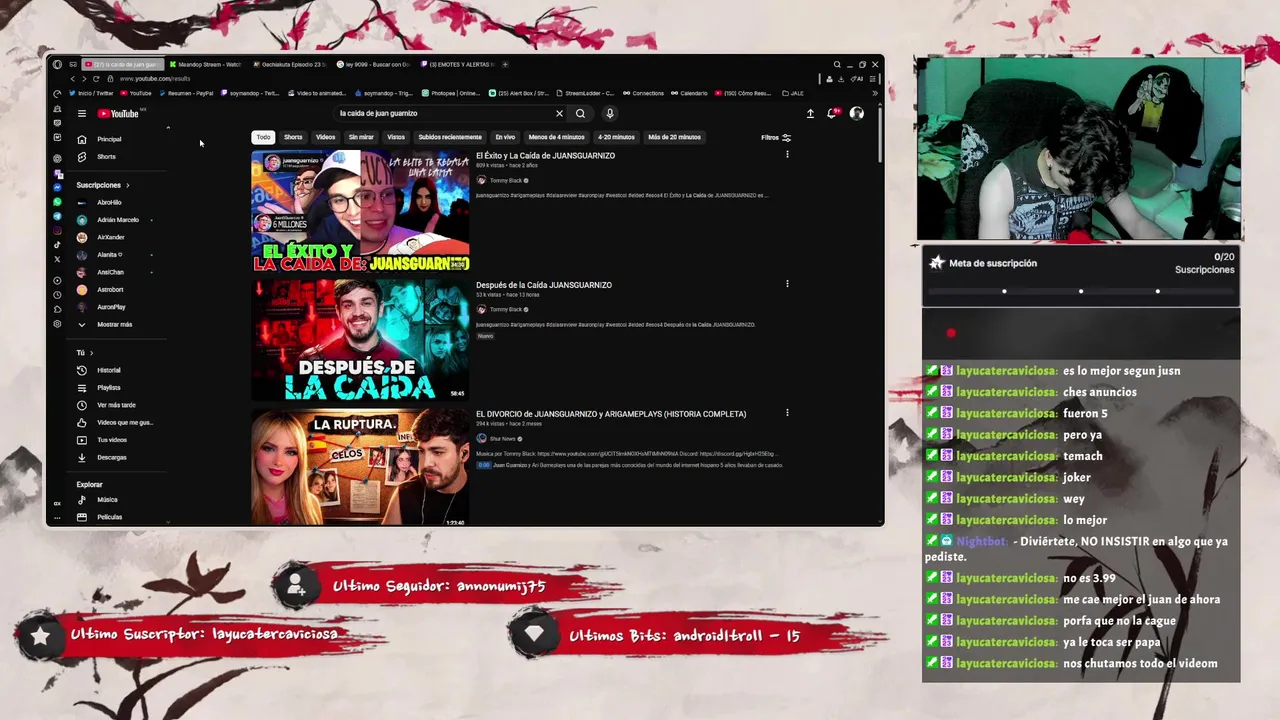Viewport: 1280px width, 720px height.
Task: Click the Después de la Caída thumbnail
Action: coord(360,340)
